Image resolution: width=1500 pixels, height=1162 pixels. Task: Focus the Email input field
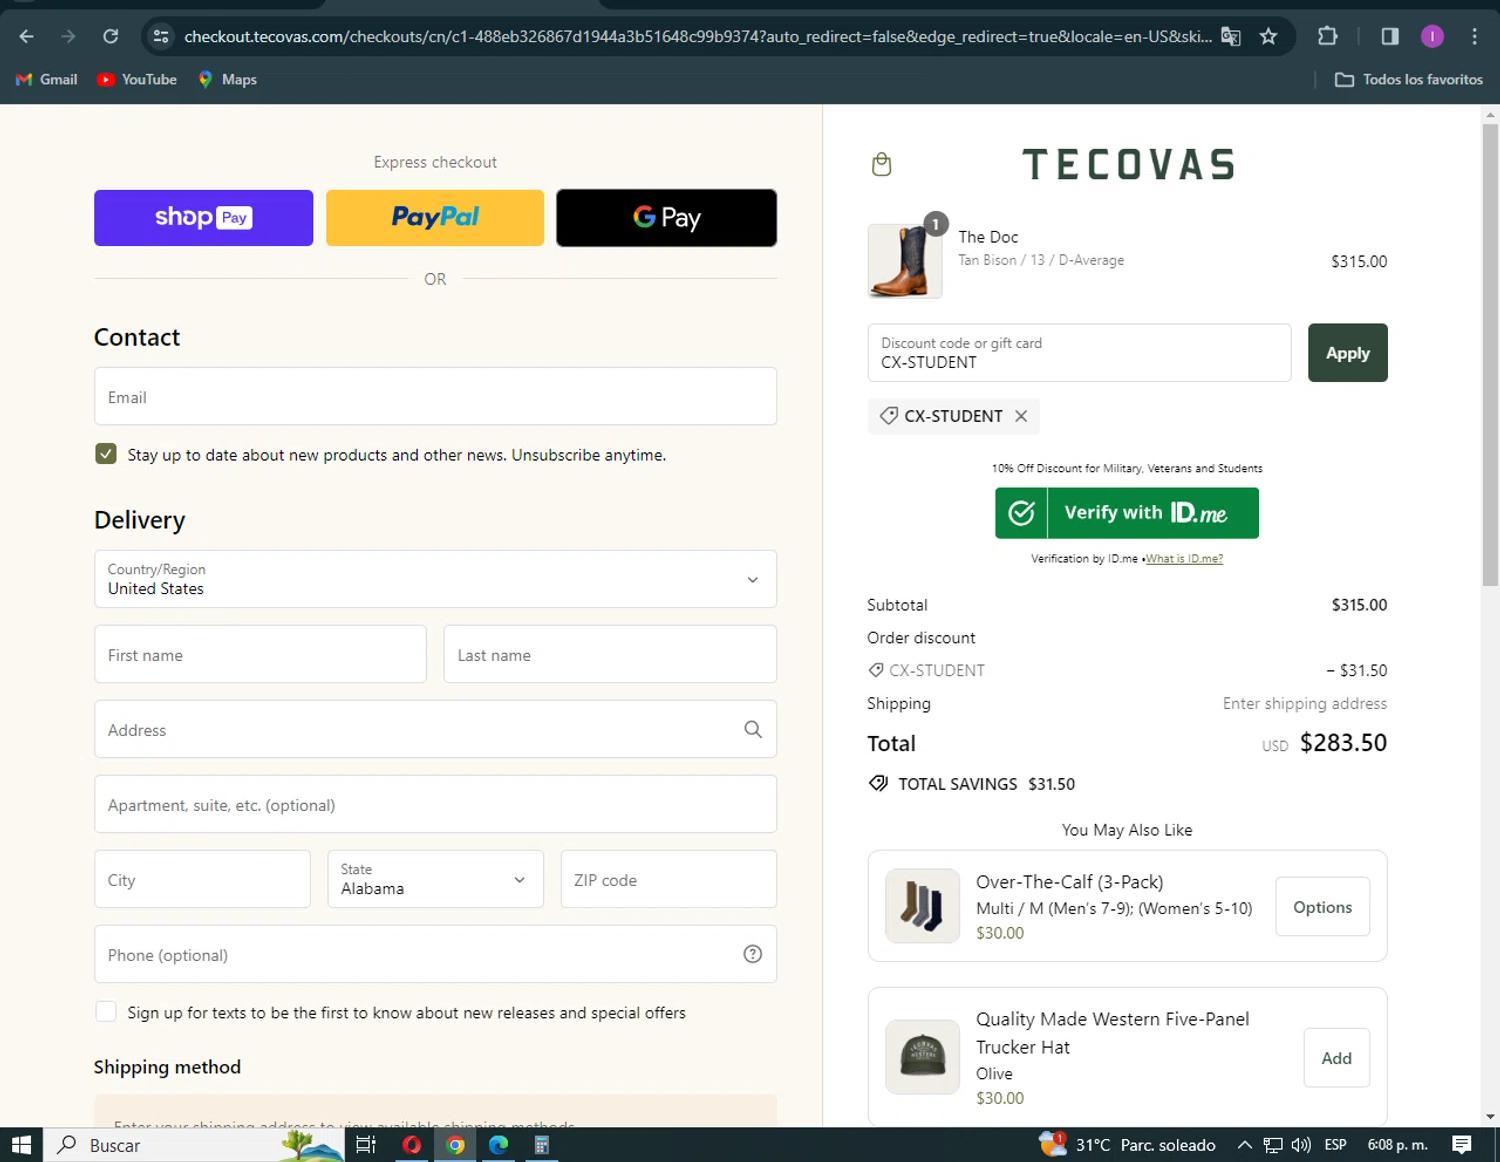[435, 396]
